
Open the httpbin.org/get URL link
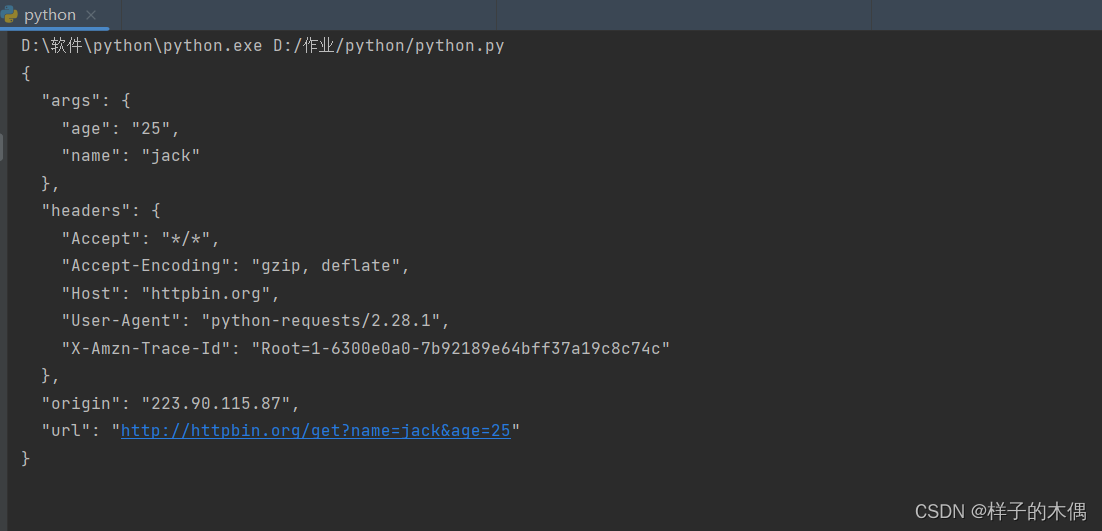316,431
